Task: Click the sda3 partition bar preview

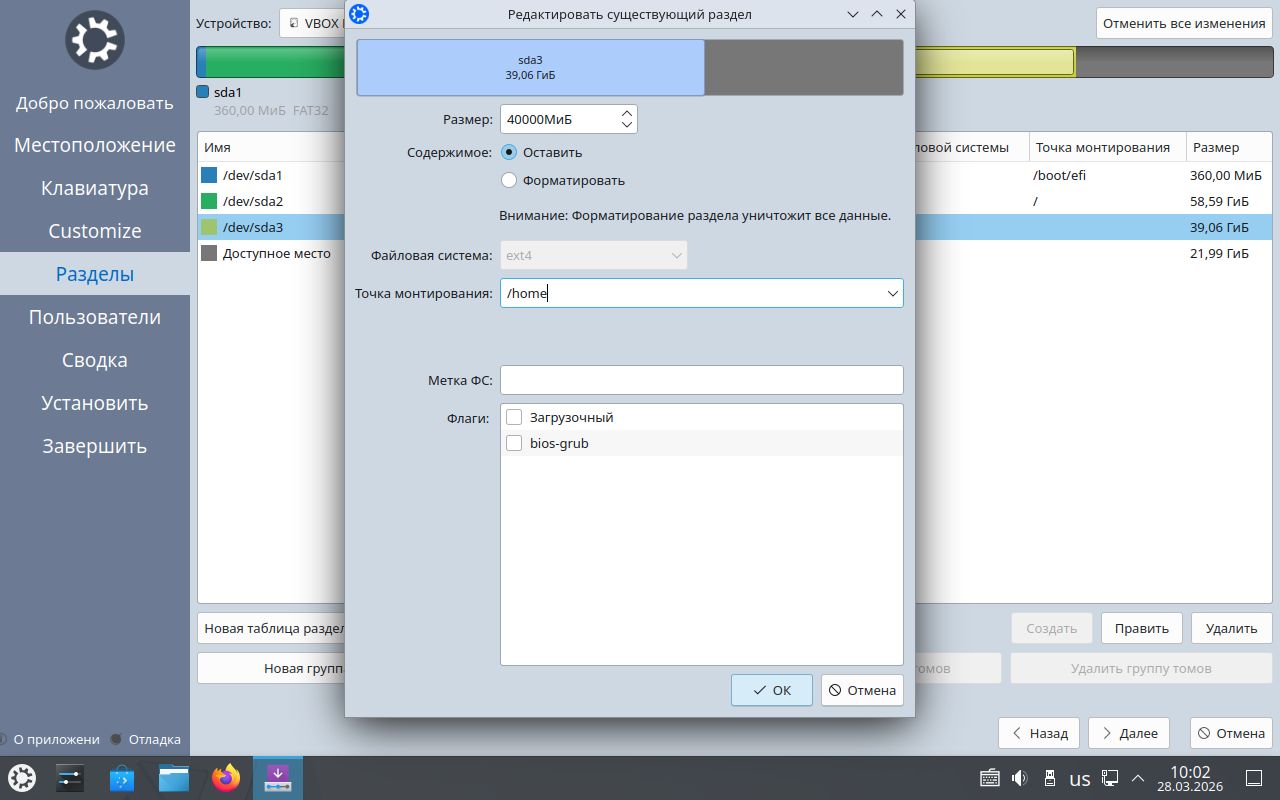Action: click(530, 68)
